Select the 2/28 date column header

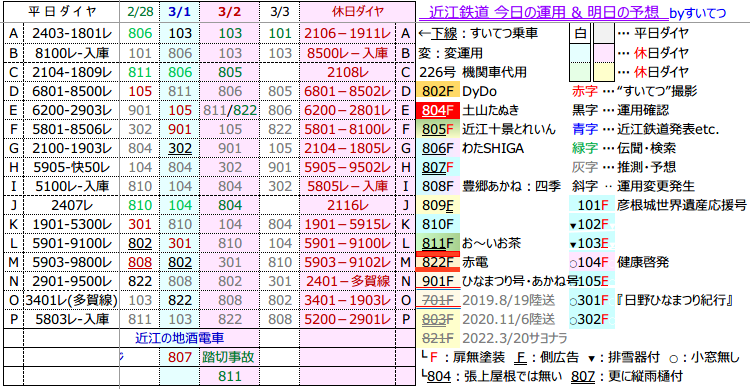click(x=140, y=12)
